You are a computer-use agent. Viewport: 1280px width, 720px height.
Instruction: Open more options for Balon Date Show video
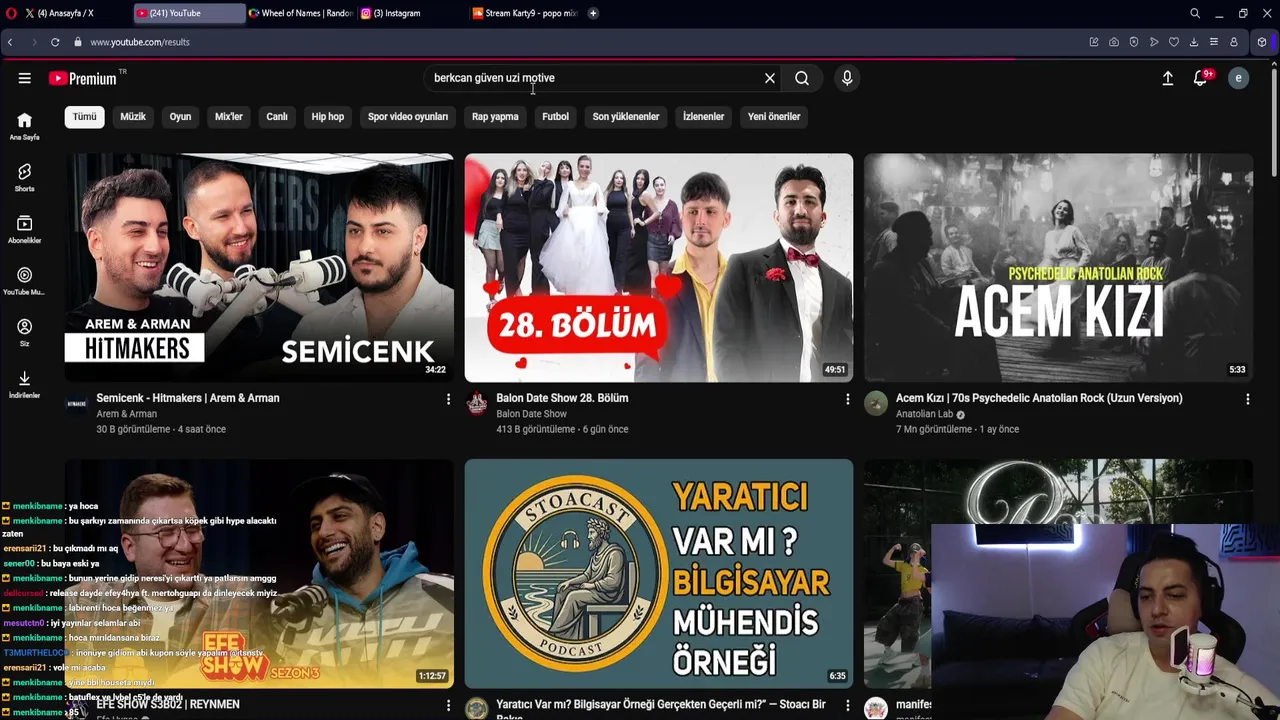847,399
